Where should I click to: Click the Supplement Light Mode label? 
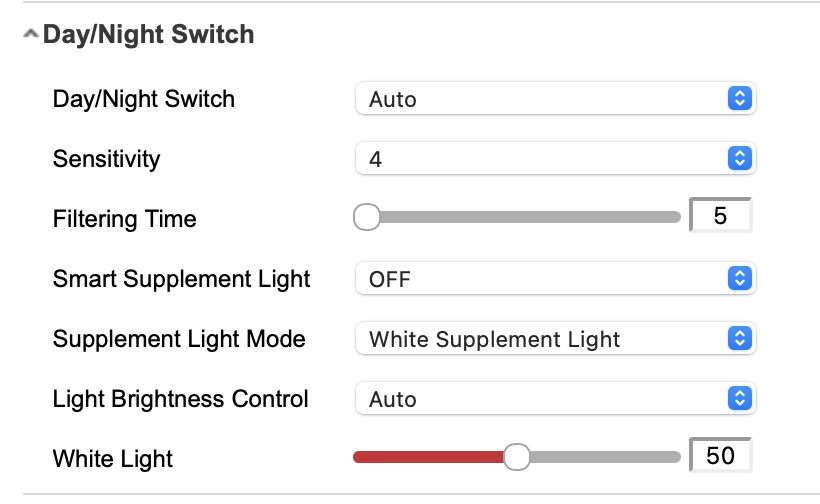179,339
